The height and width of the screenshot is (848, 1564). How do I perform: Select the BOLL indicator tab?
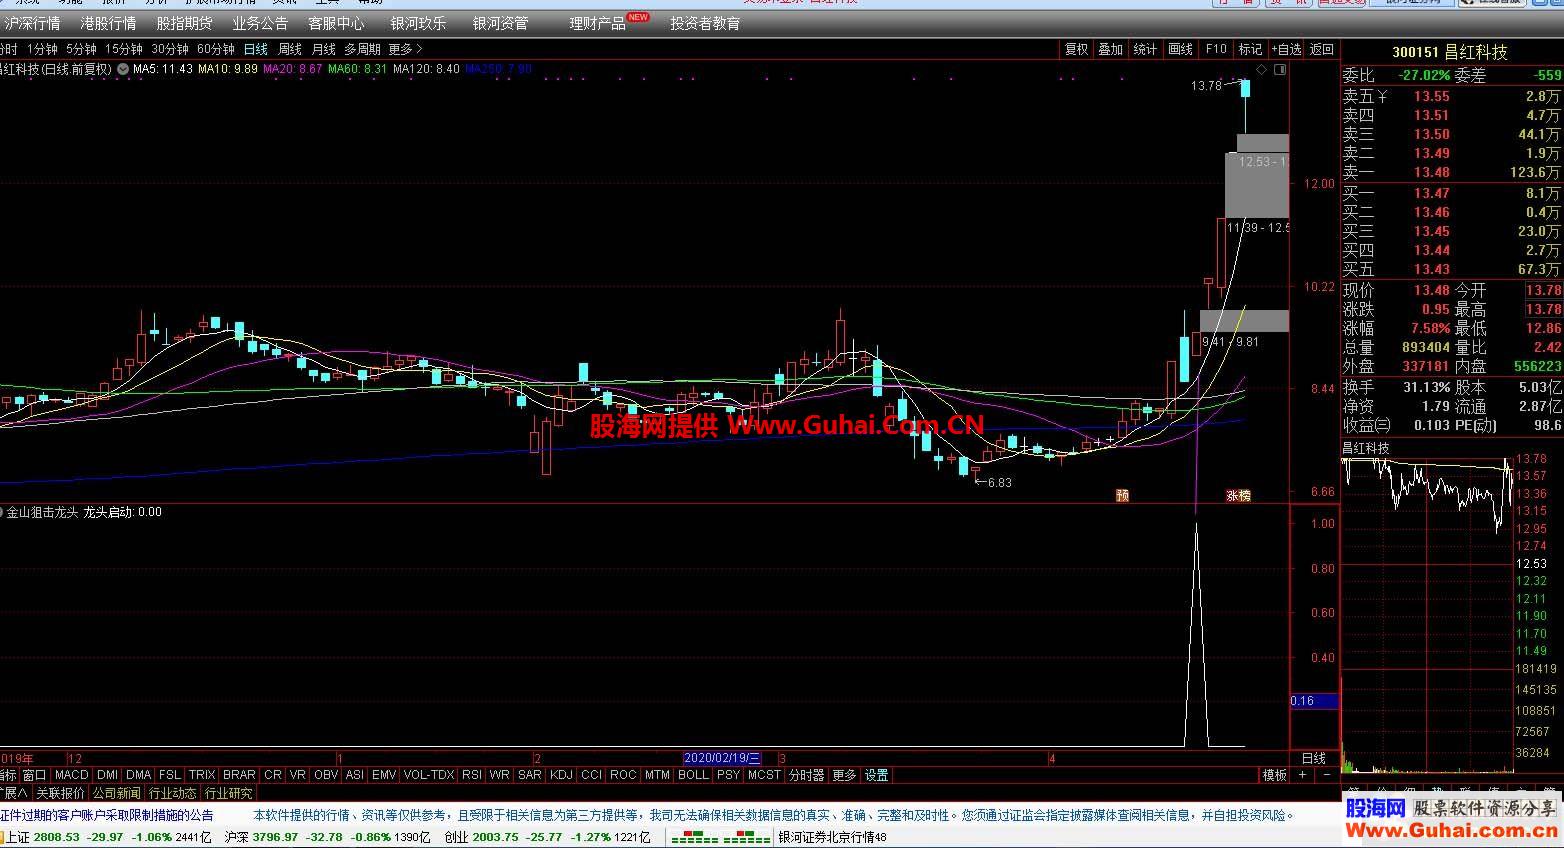pyautogui.click(x=693, y=775)
